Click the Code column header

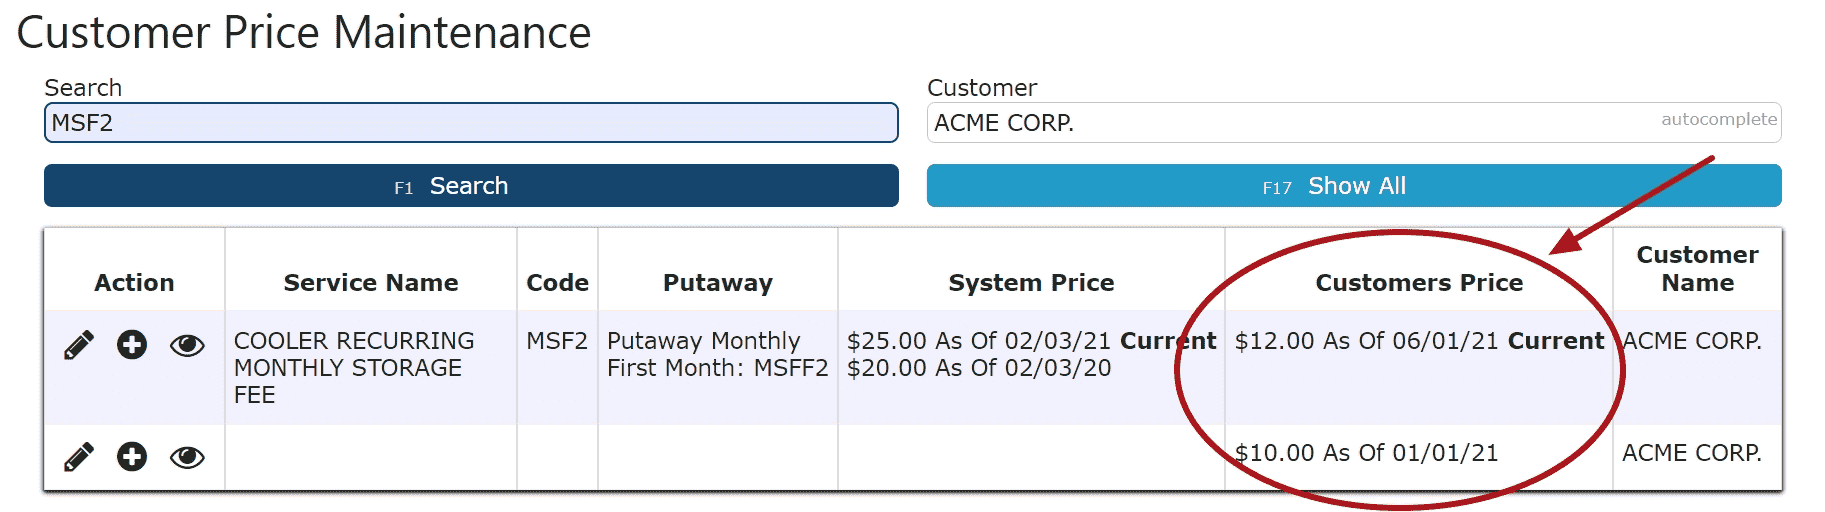[557, 283]
